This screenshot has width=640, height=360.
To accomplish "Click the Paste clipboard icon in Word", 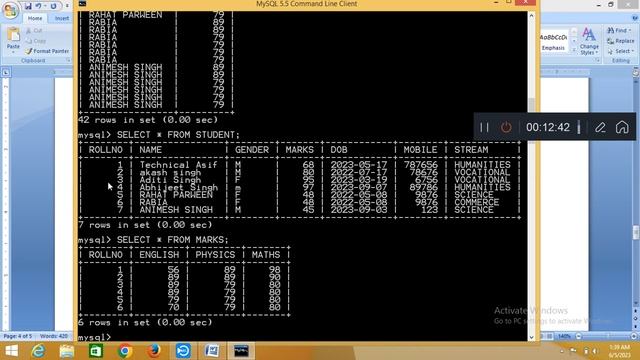I will 13,35.
